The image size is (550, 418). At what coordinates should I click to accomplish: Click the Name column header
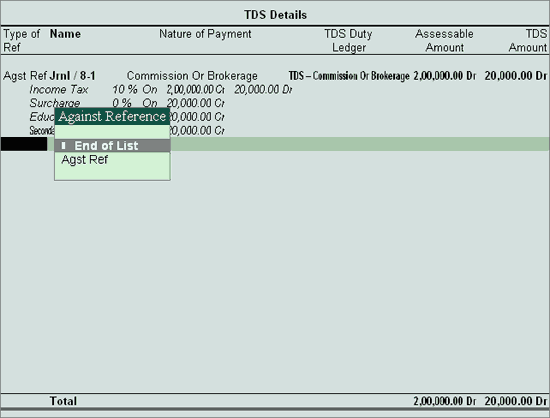(65, 34)
